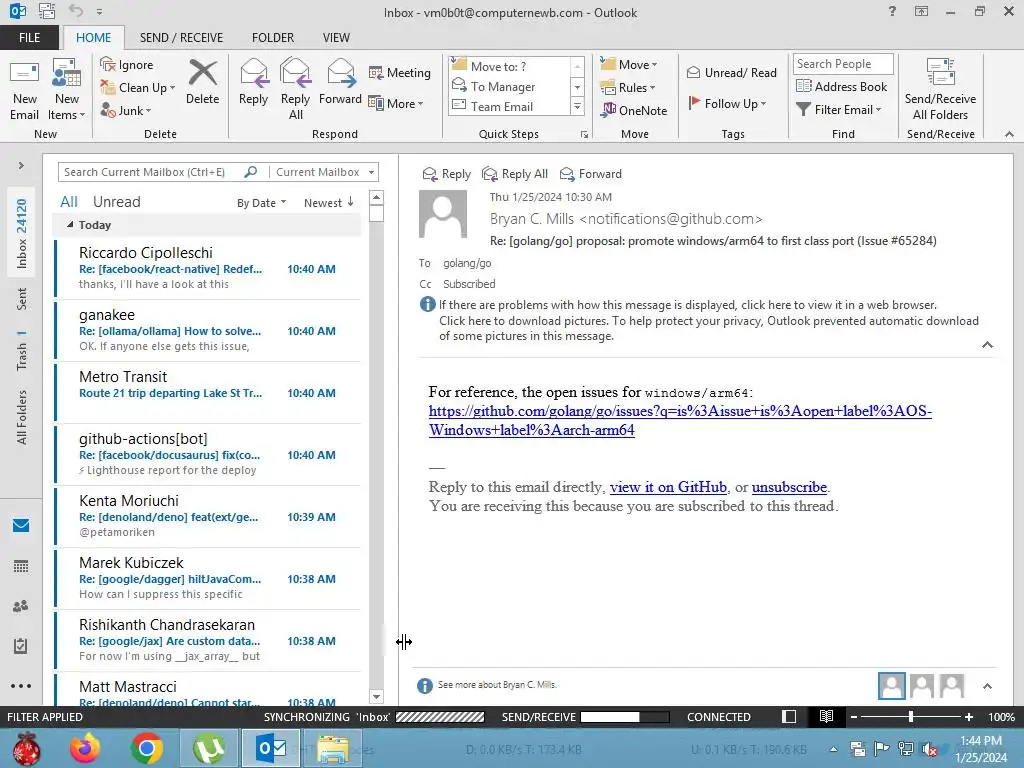
Task: Show more navigation options ellipsis
Action: coord(21,686)
